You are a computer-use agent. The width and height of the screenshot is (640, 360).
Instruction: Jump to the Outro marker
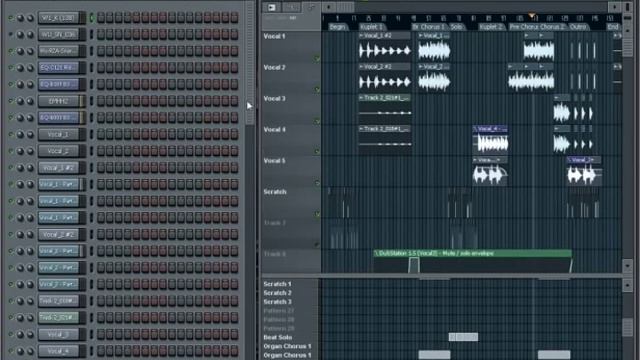[578, 27]
